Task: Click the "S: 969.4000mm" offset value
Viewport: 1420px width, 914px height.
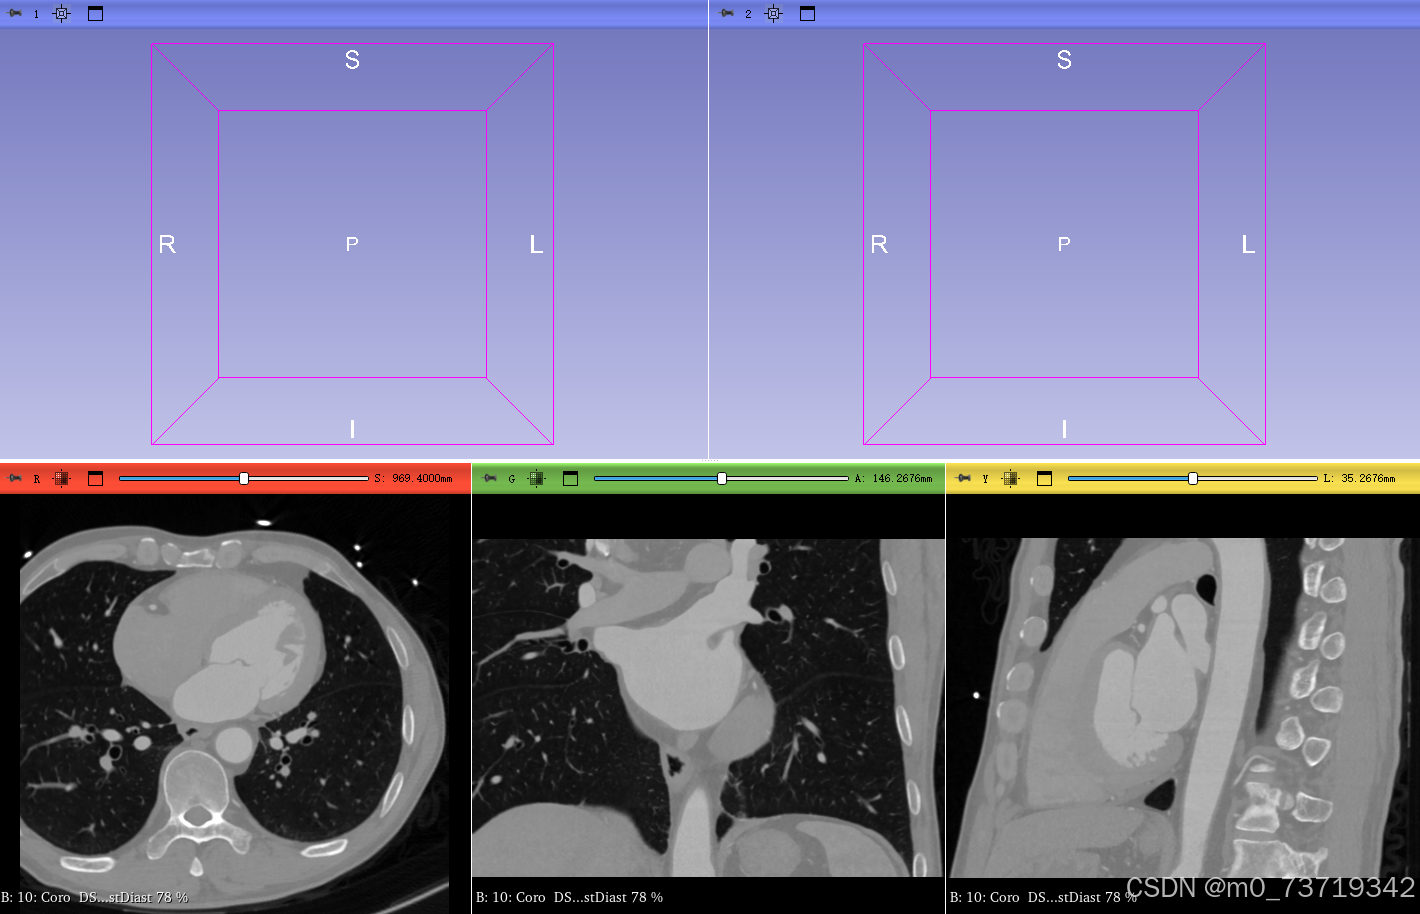Action: coord(413,479)
